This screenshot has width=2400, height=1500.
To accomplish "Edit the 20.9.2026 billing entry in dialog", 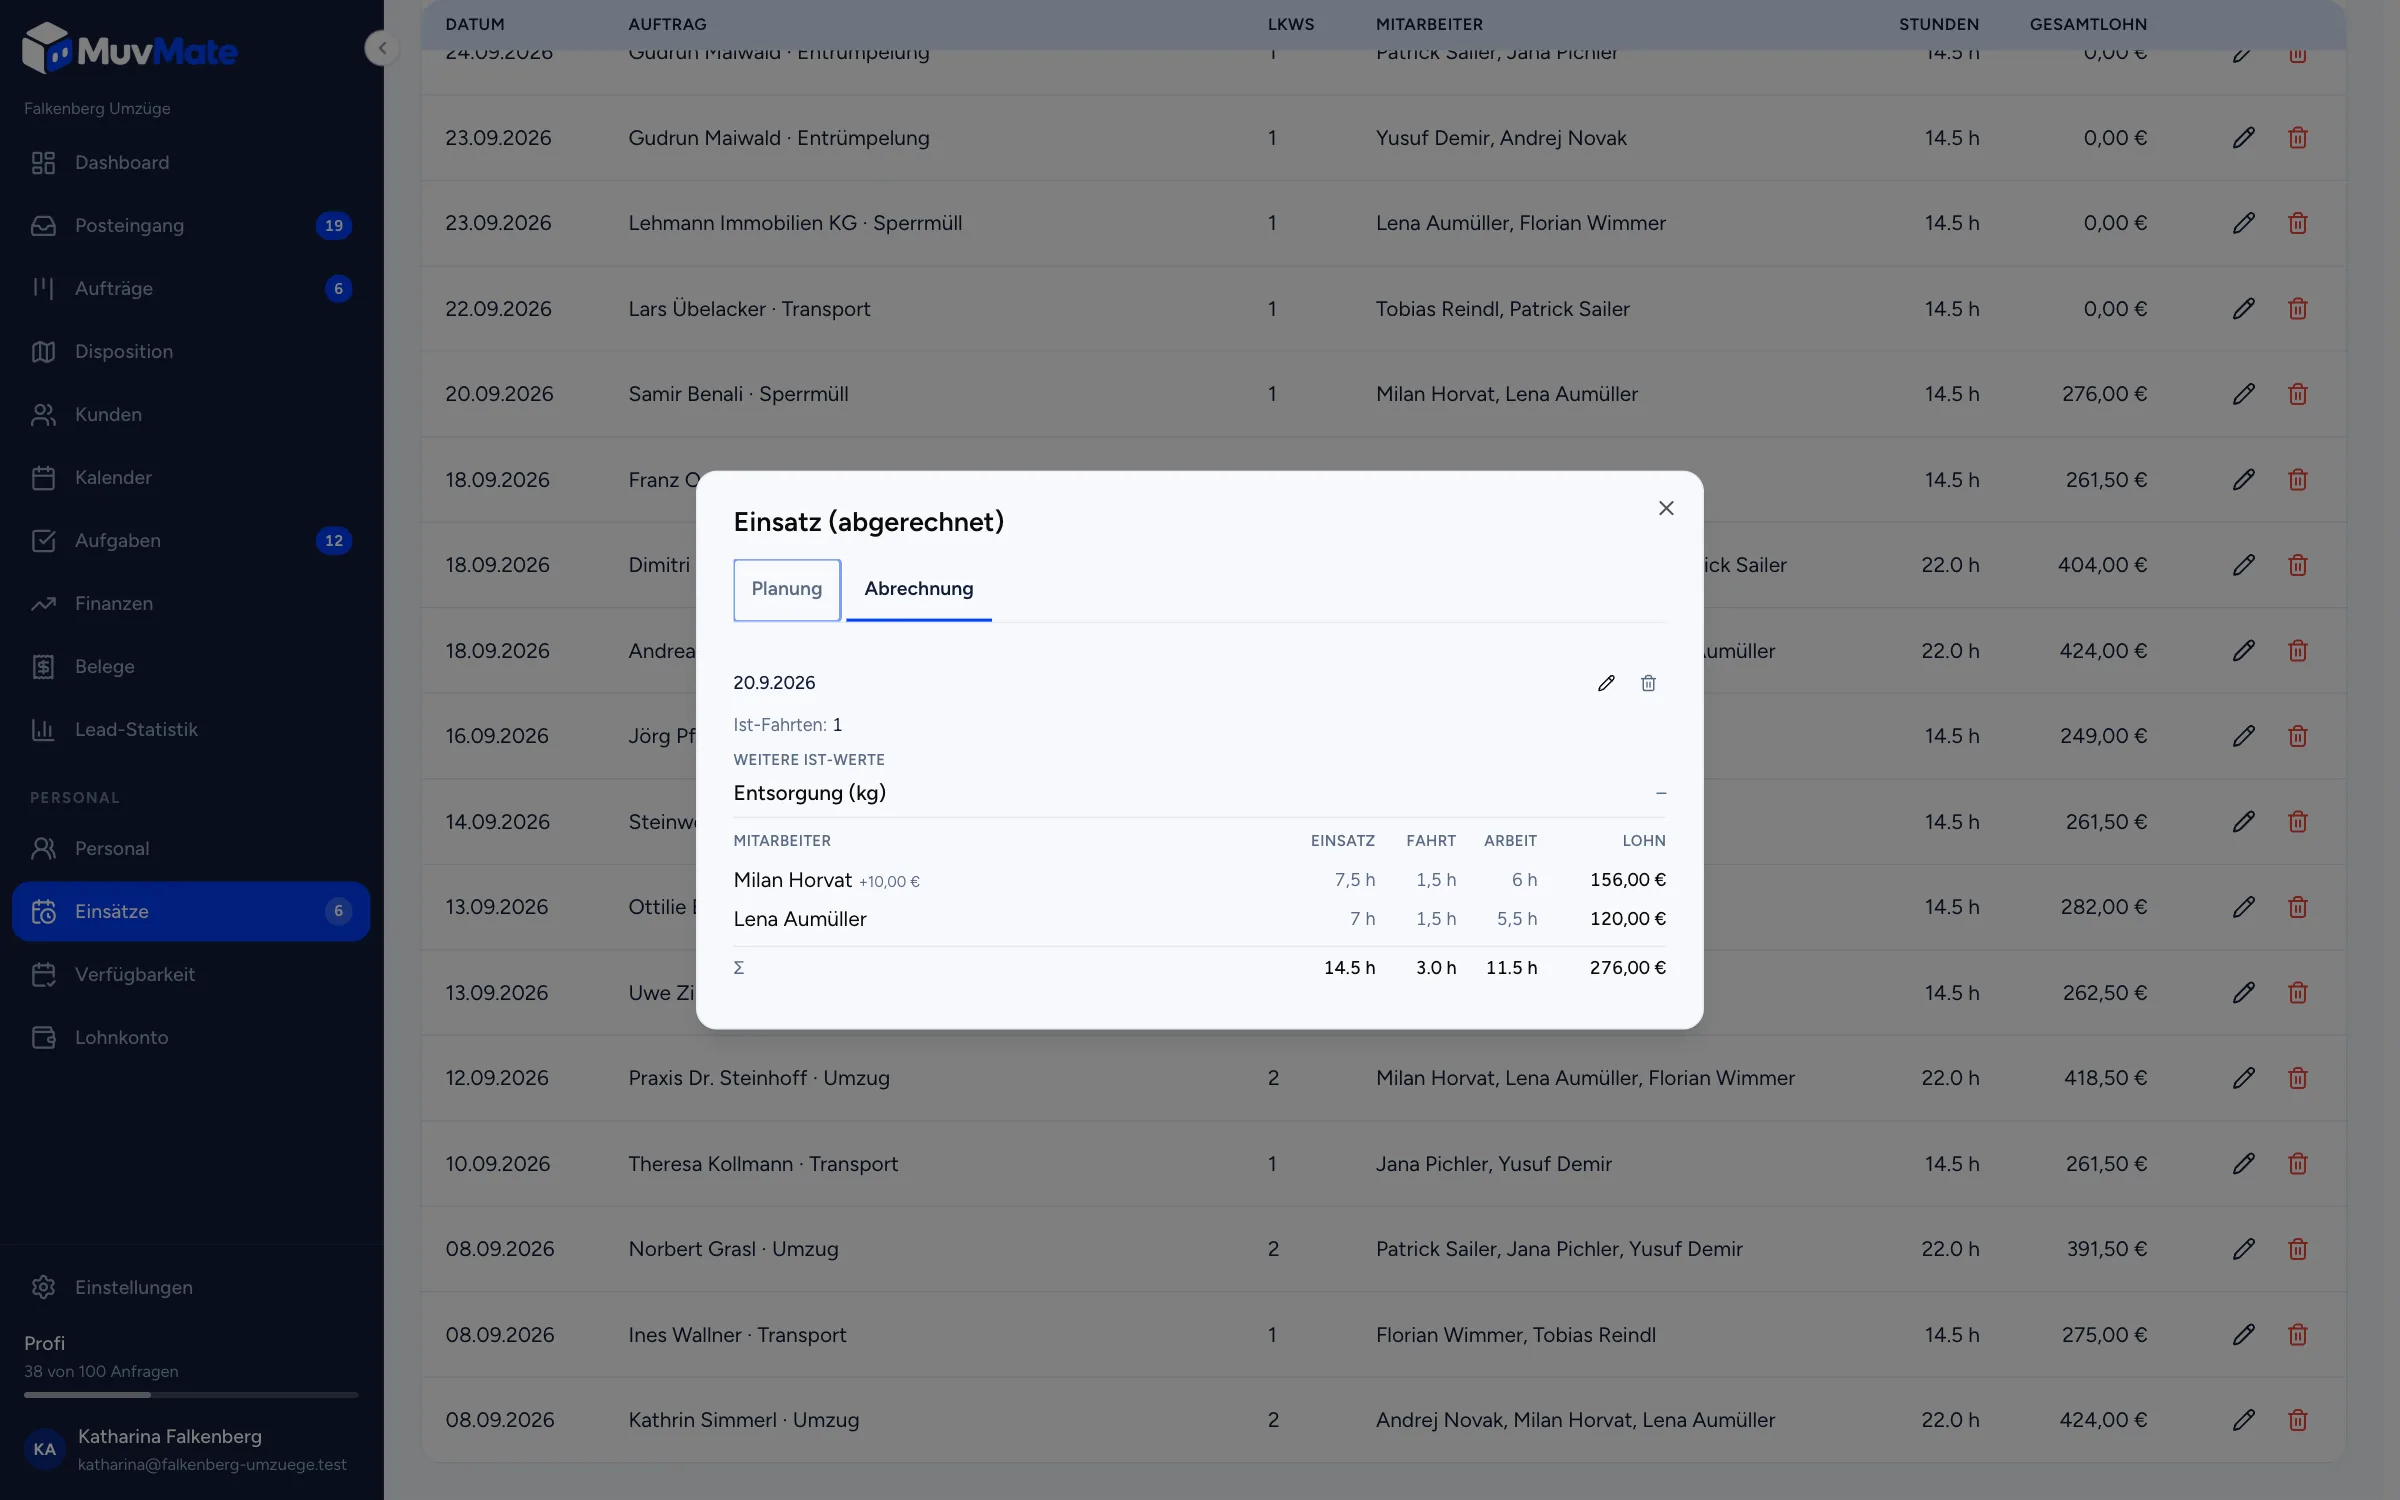I will coord(1606,683).
